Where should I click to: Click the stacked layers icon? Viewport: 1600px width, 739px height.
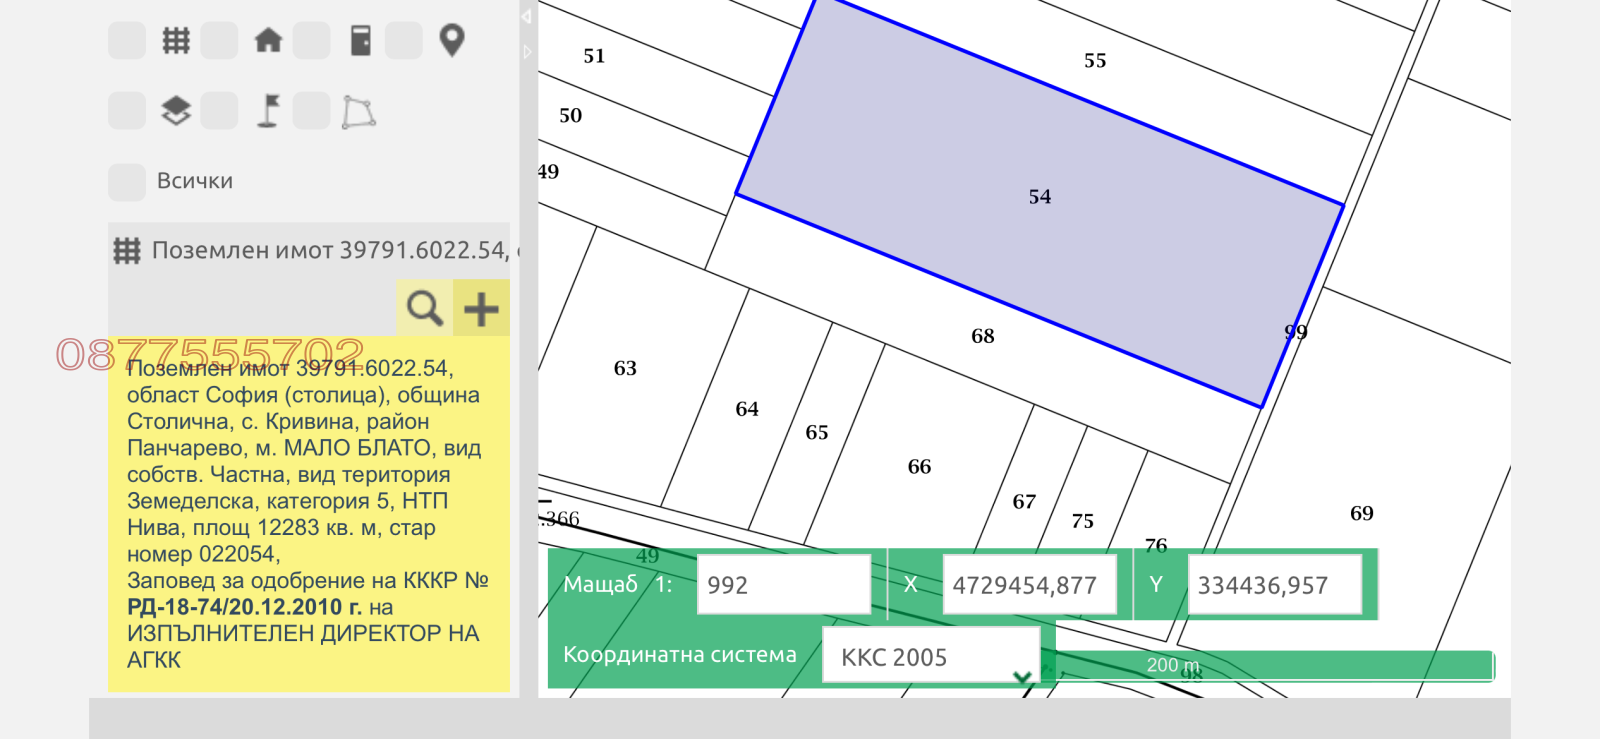(x=176, y=111)
